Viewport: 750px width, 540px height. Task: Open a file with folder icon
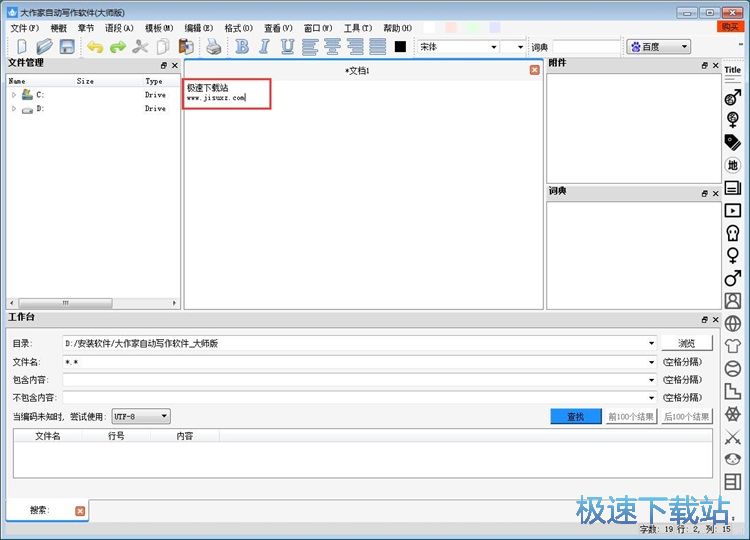point(44,47)
